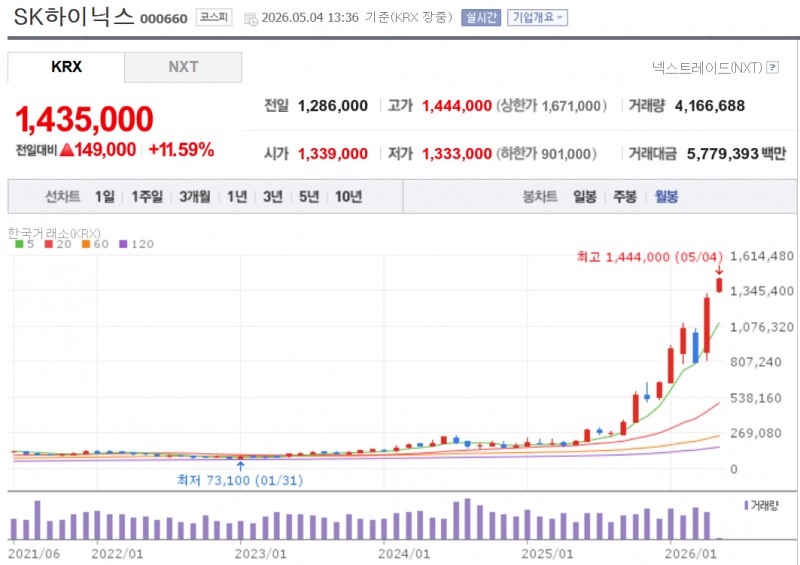Select the 3년 line chart range

pyautogui.click(x=272, y=196)
